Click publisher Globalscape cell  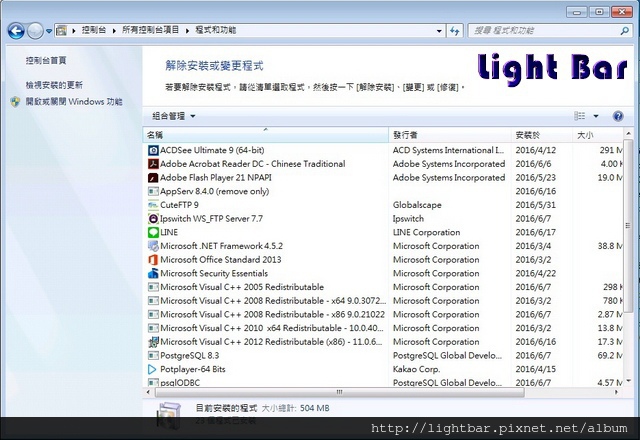(417, 205)
